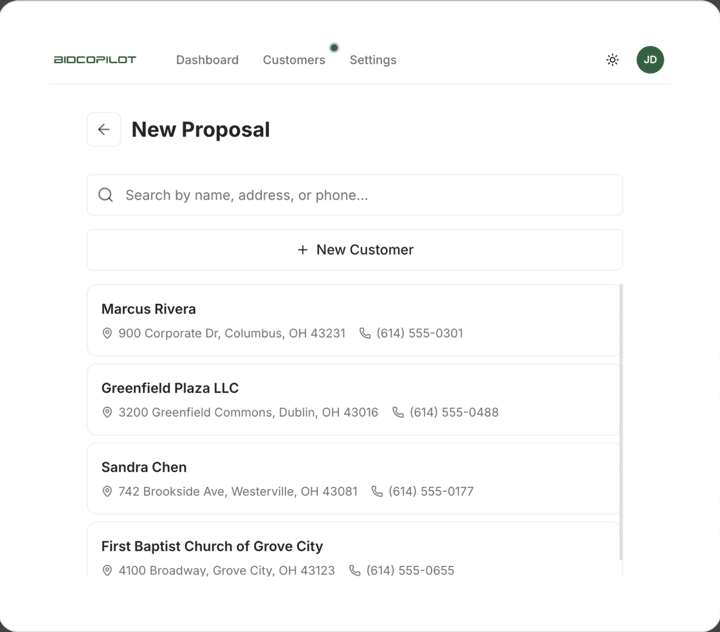Click the plus icon beside New Customer

[303, 250]
